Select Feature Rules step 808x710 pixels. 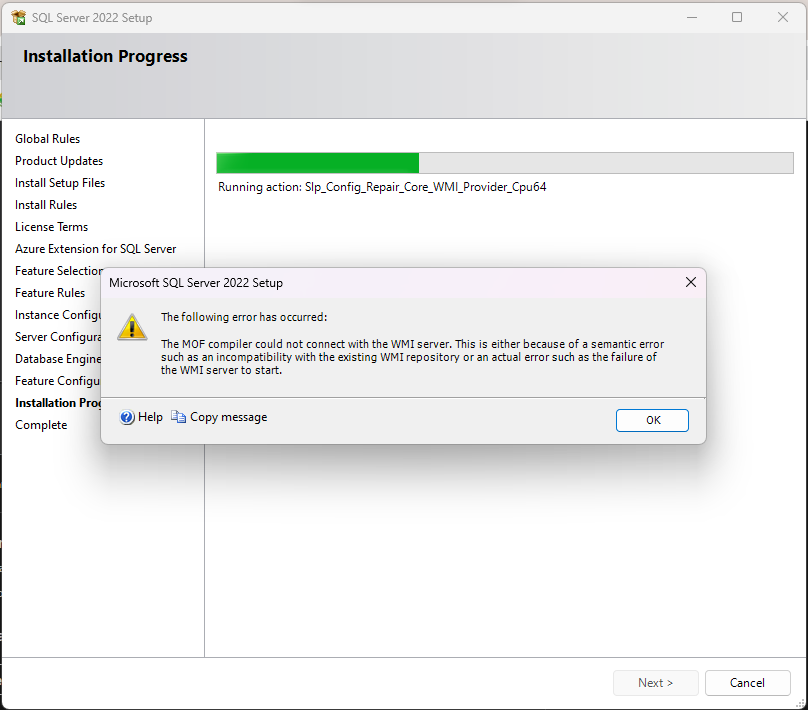[x=50, y=293]
